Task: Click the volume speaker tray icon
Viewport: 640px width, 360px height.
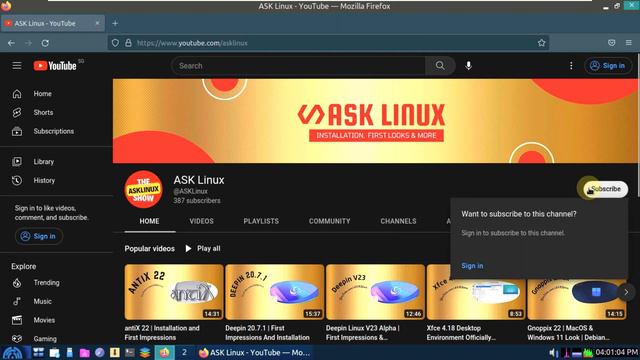Action: [x=553, y=353]
